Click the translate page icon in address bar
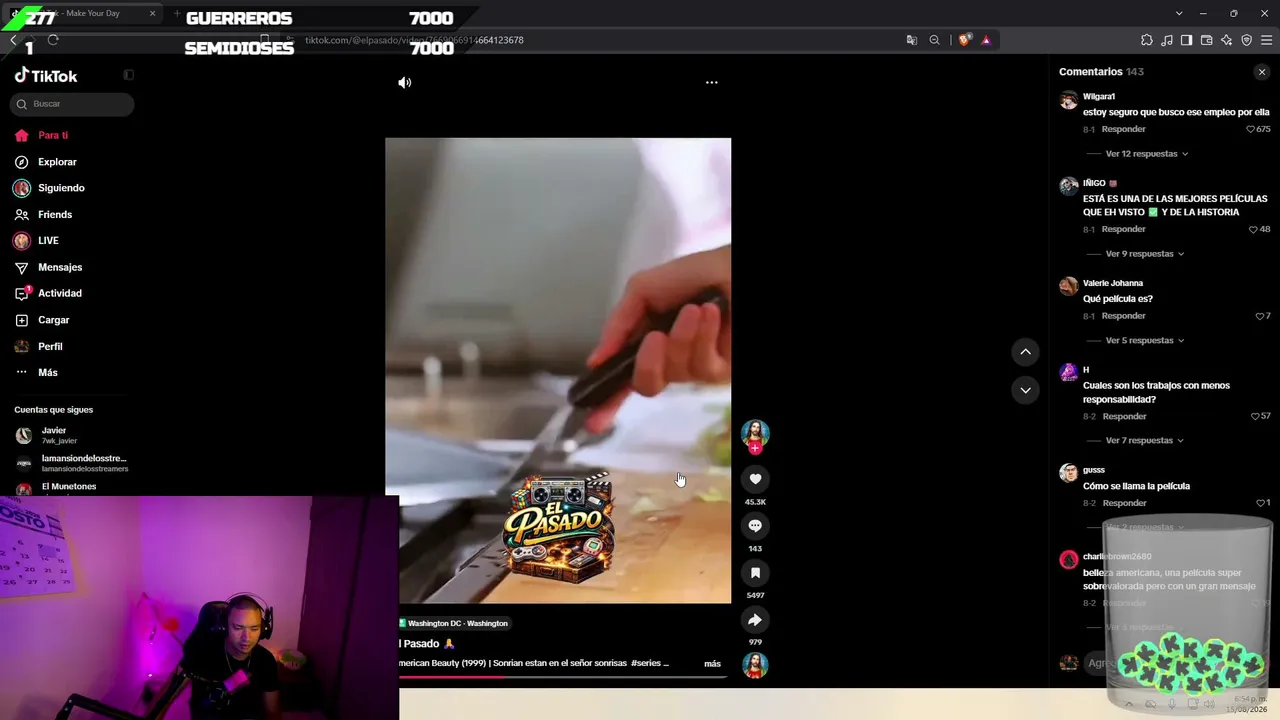 pyautogui.click(x=912, y=40)
